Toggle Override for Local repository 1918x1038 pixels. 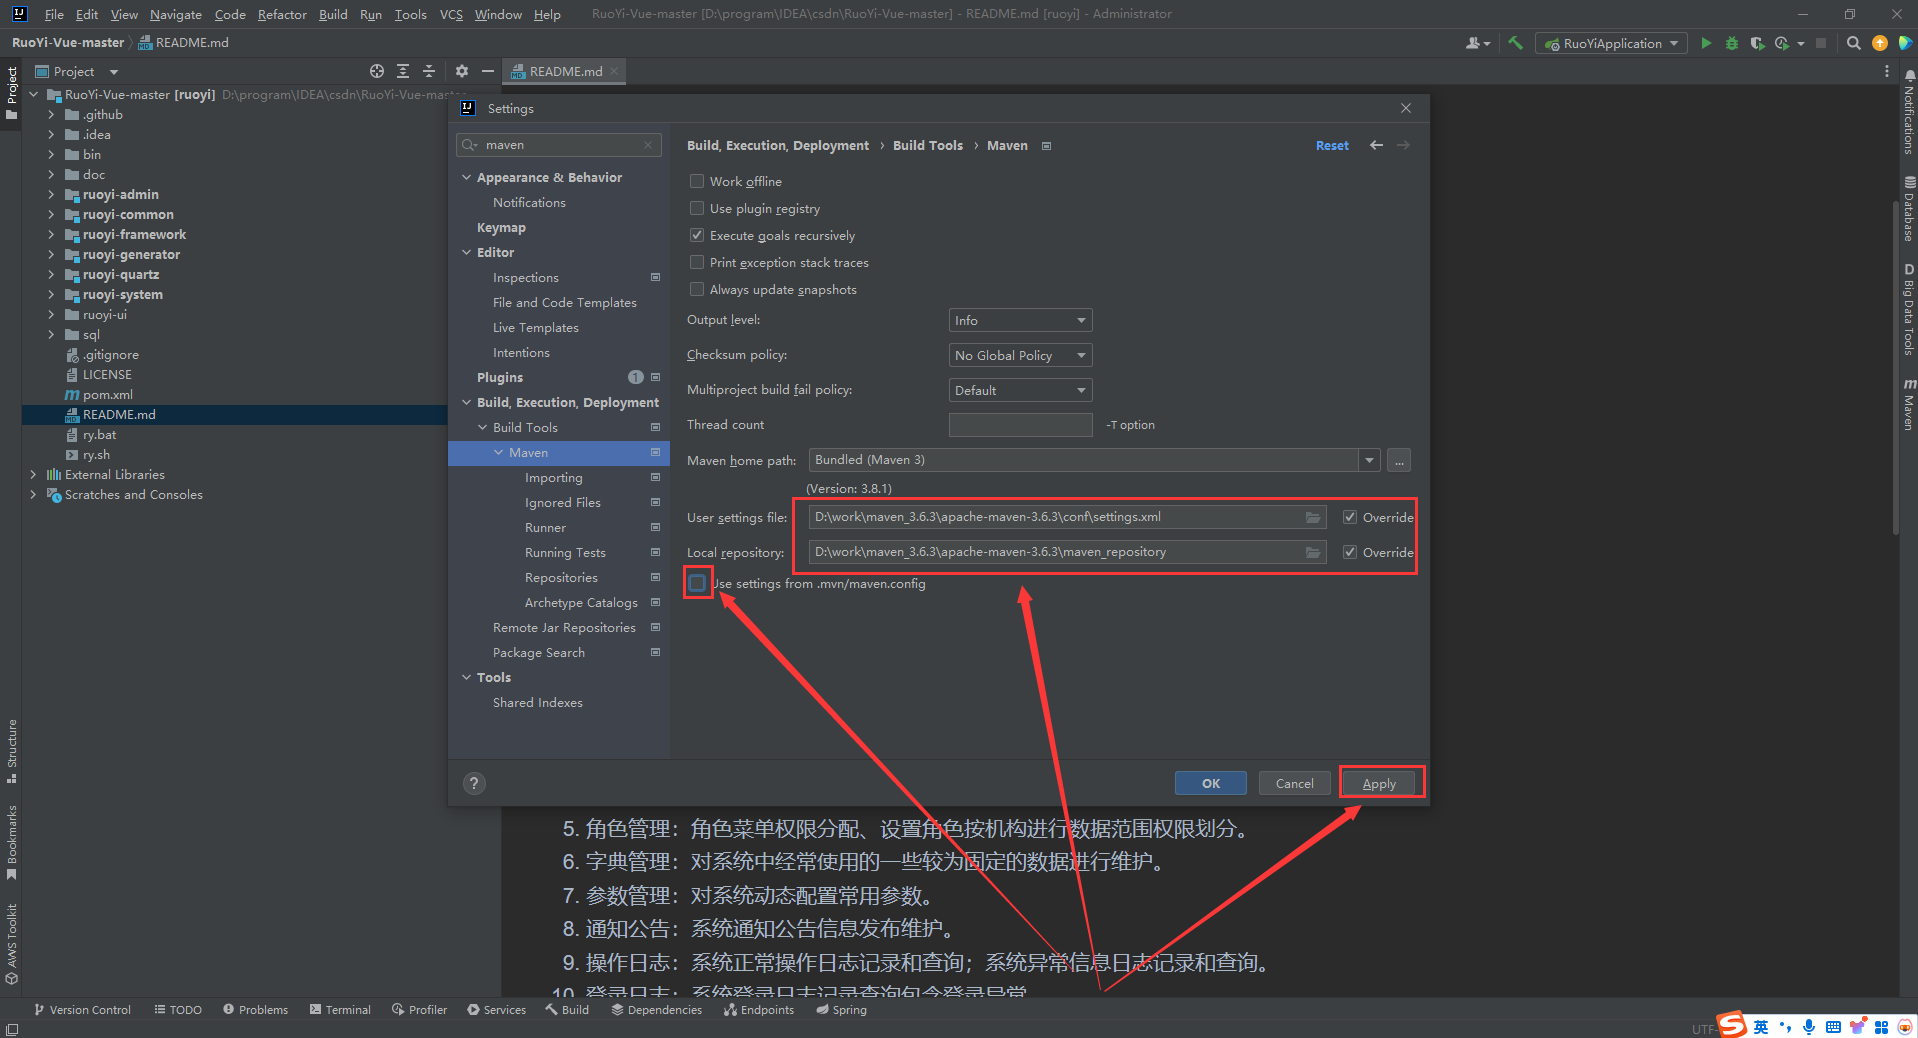point(1349,552)
